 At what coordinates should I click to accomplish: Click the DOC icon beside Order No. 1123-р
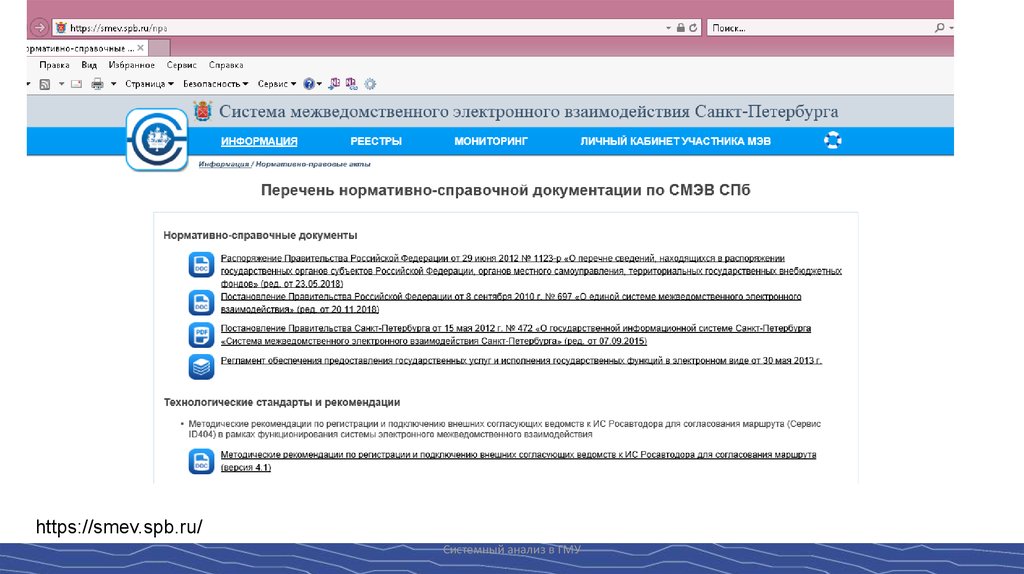[201, 265]
